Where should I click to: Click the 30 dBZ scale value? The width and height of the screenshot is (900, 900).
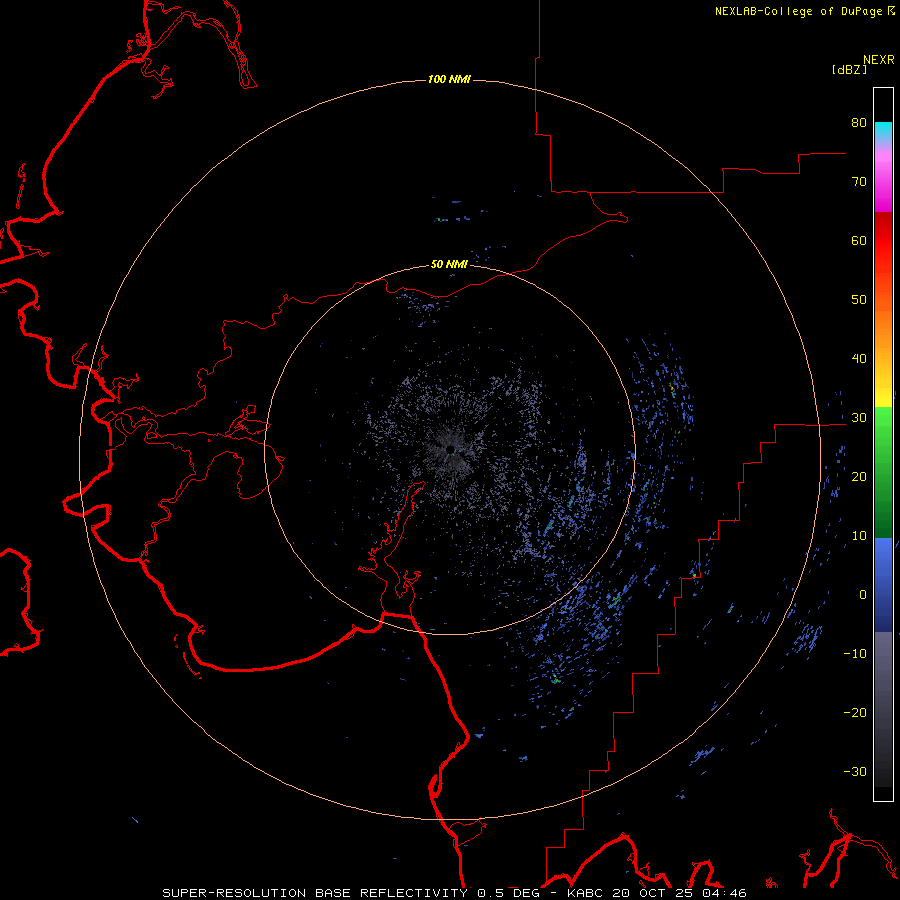pos(859,417)
